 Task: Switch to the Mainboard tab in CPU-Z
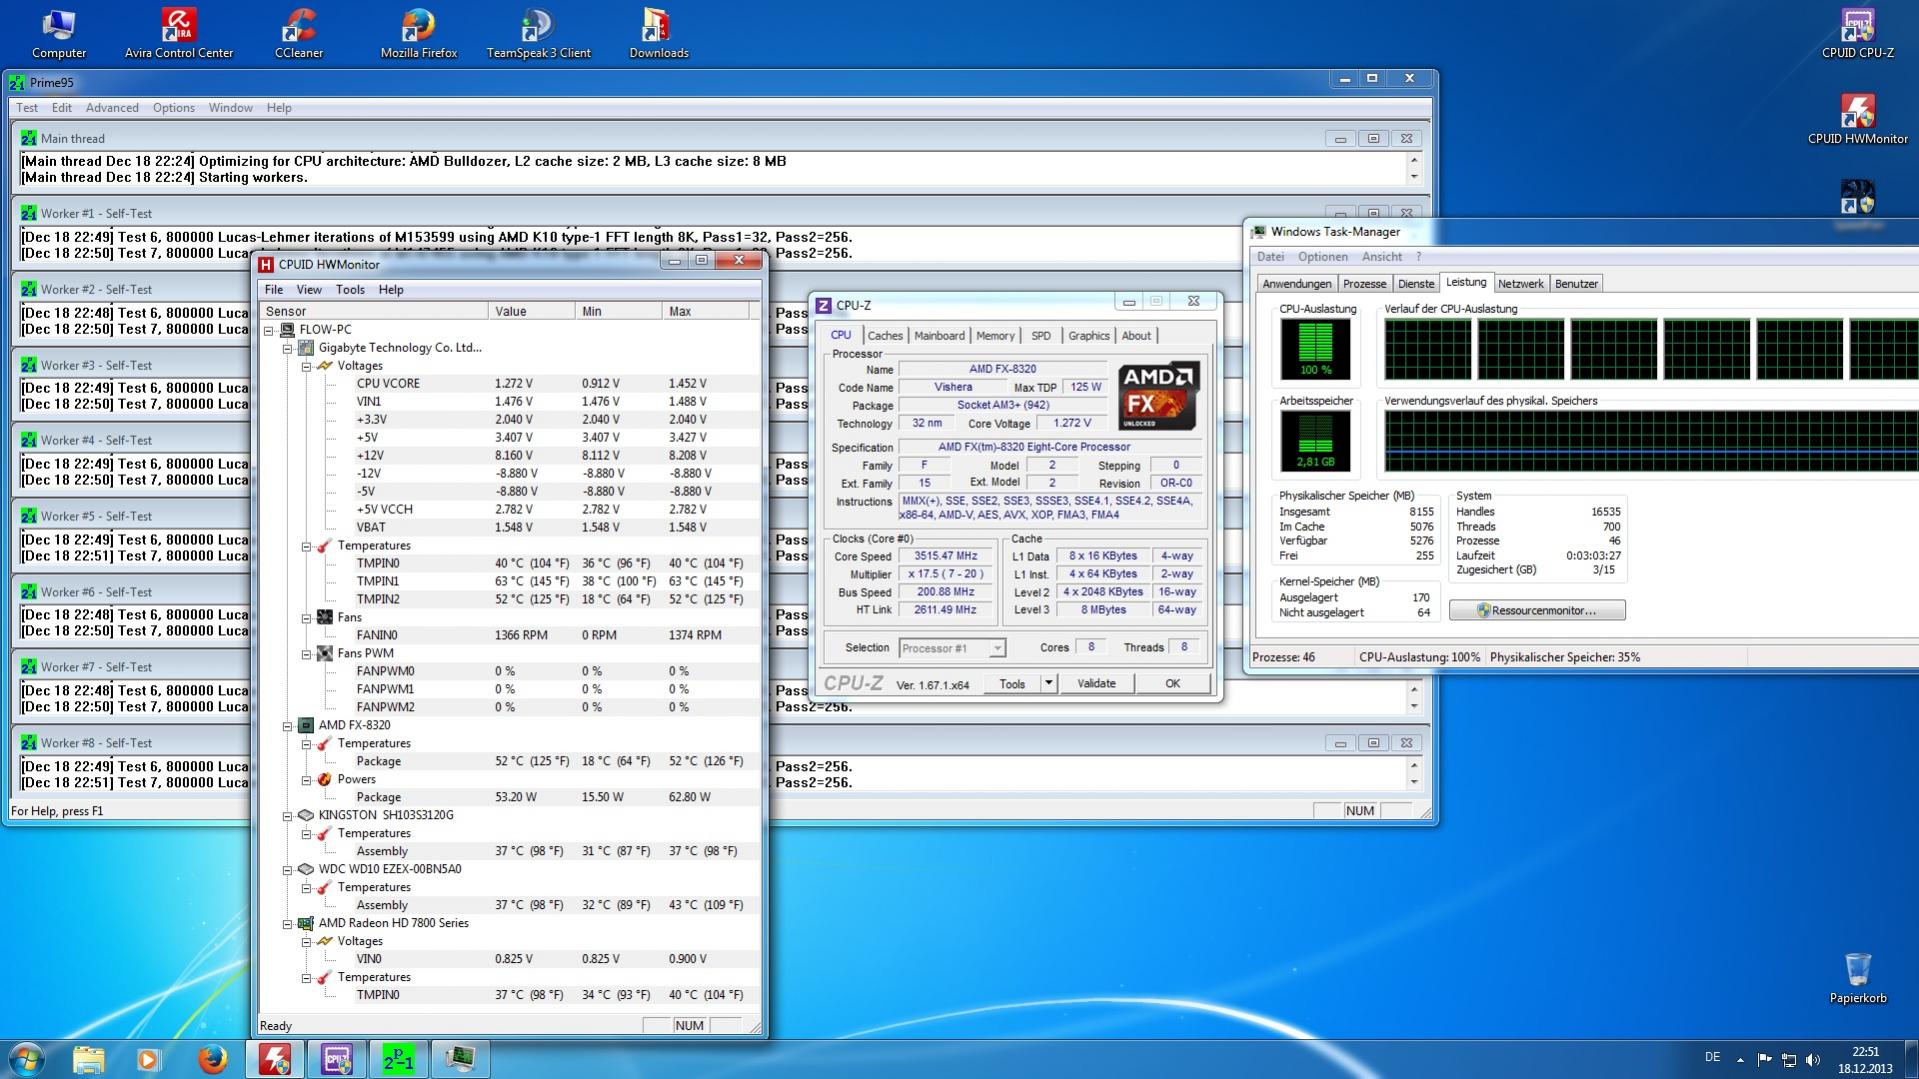(939, 336)
